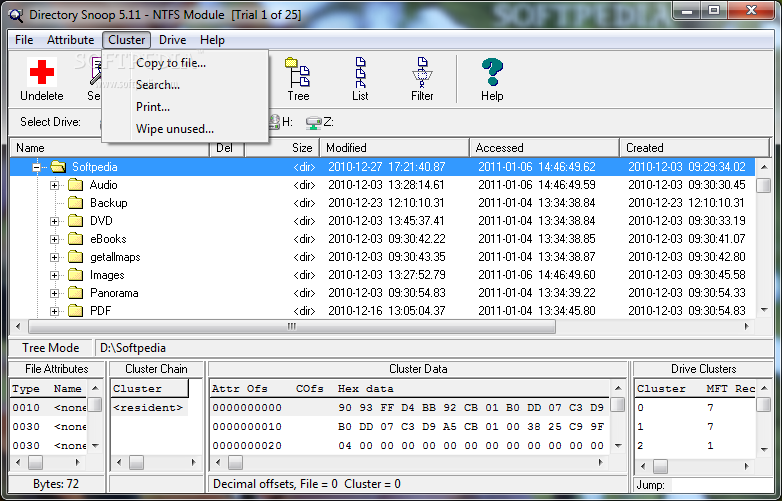The image size is (782, 501).
Task: Switch to List view icon
Action: [360, 72]
